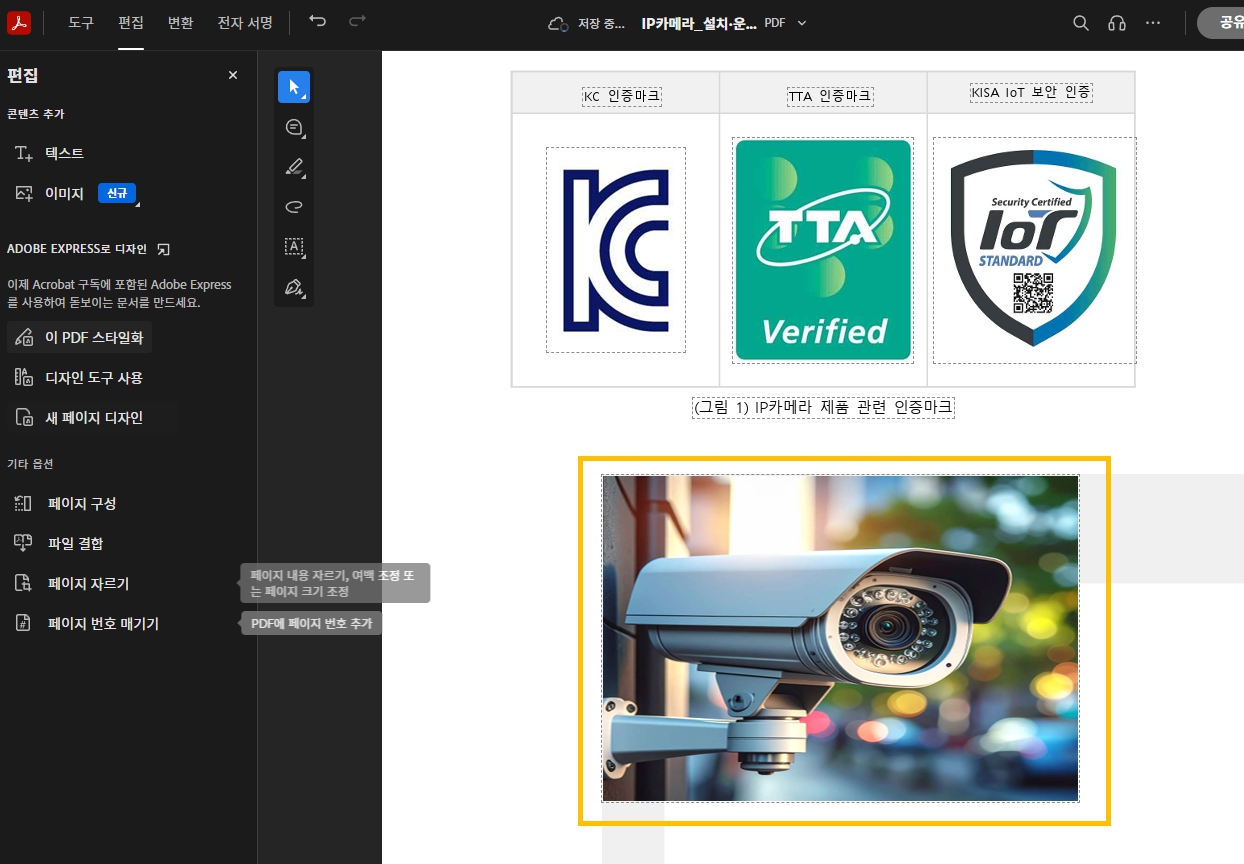Switch to the 편집 tab
This screenshot has width=1244, height=864.
pos(131,22)
